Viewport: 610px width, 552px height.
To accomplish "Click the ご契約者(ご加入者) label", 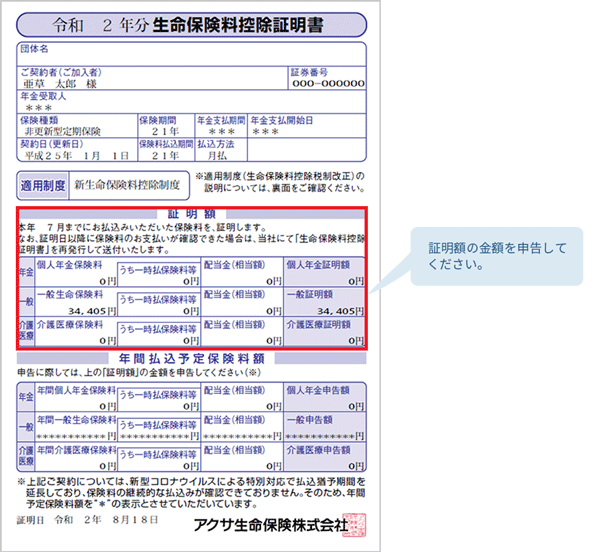I will click(61, 72).
